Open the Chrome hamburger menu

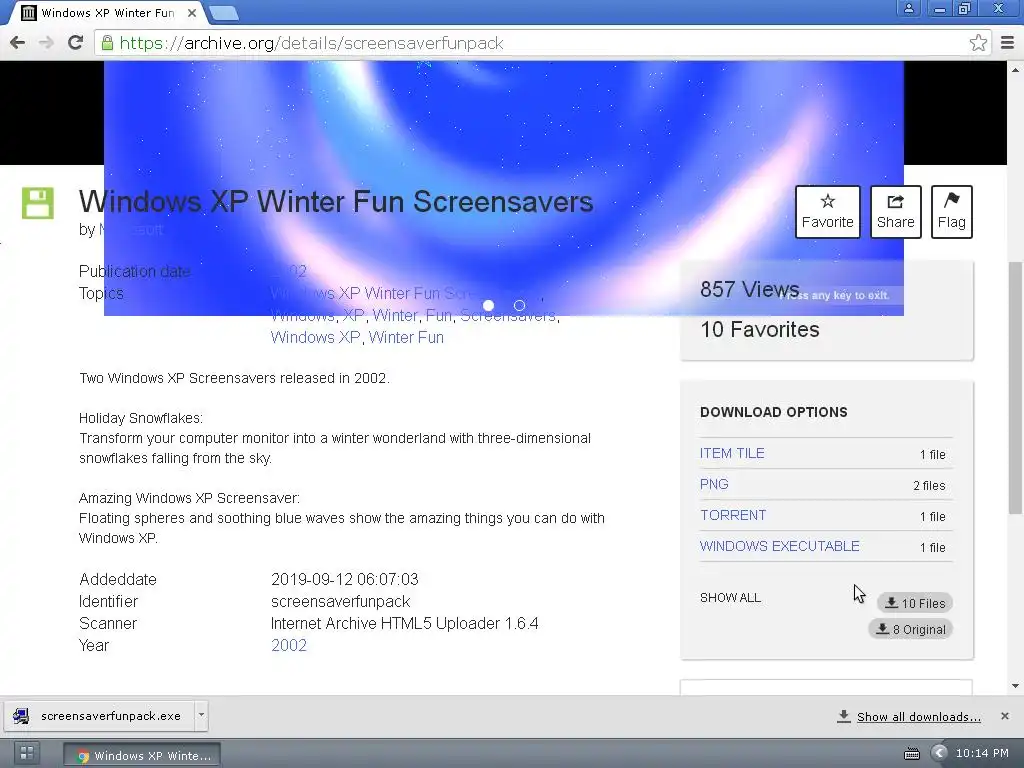click(1007, 43)
